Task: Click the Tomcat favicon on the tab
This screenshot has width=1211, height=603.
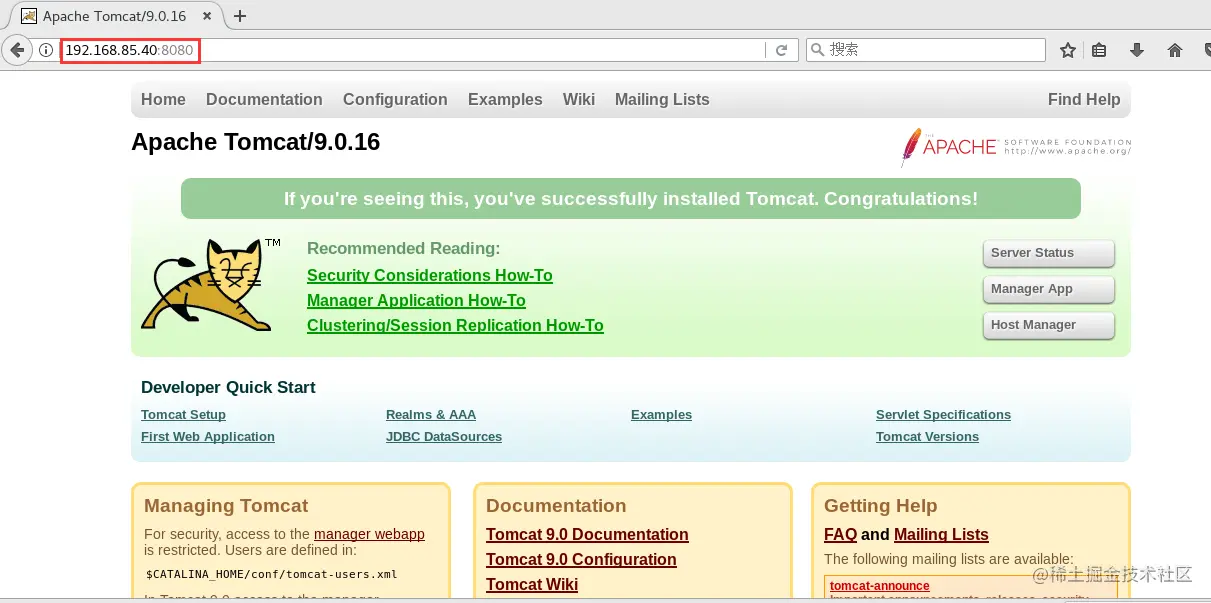Action: tap(29, 16)
